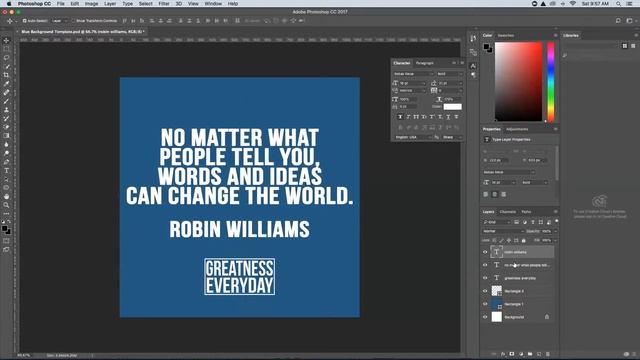
Task: Click the Character panel text color swatch
Action: 453,107
